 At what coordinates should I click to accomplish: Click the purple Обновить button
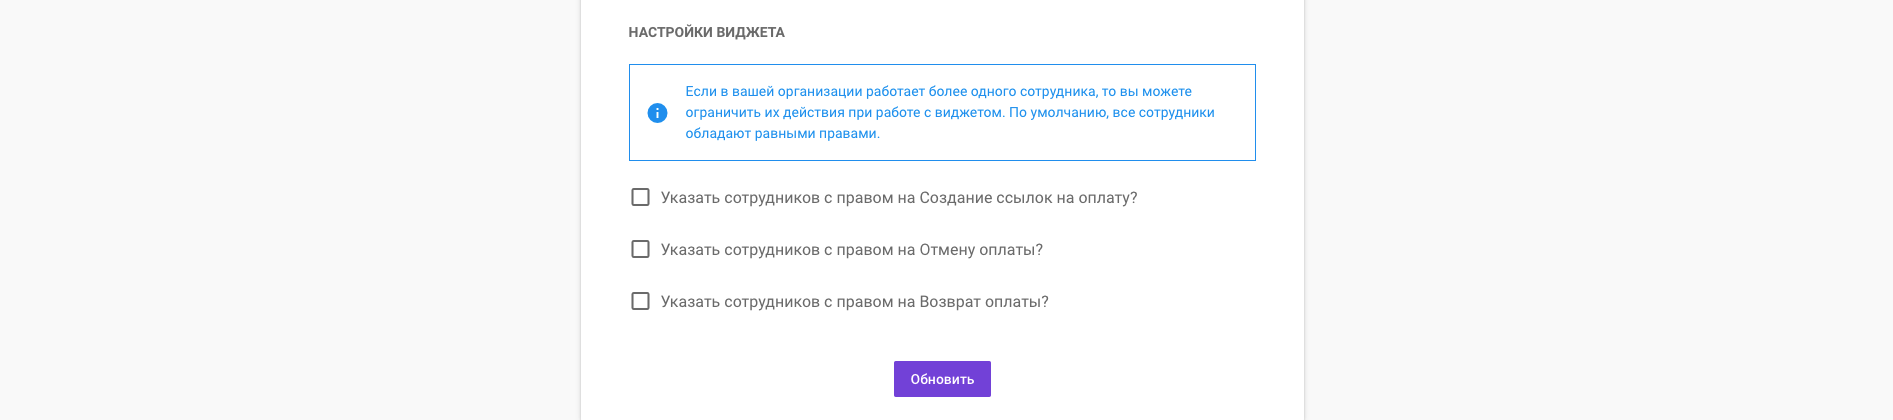942,379
